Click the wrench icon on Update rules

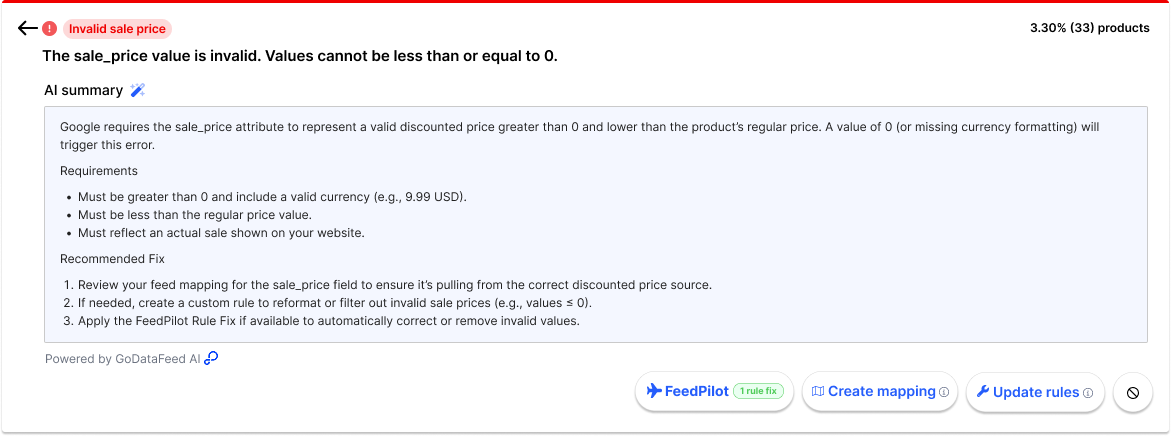click(982, 392)
